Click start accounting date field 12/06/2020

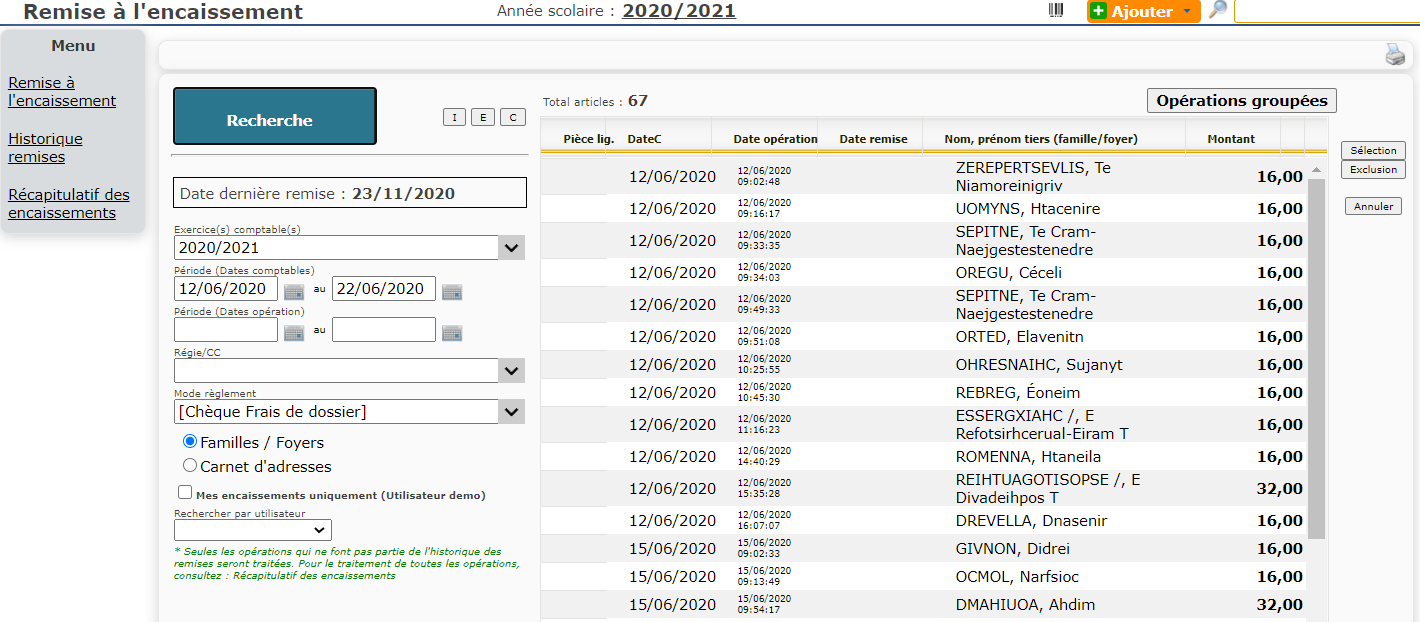226,288
